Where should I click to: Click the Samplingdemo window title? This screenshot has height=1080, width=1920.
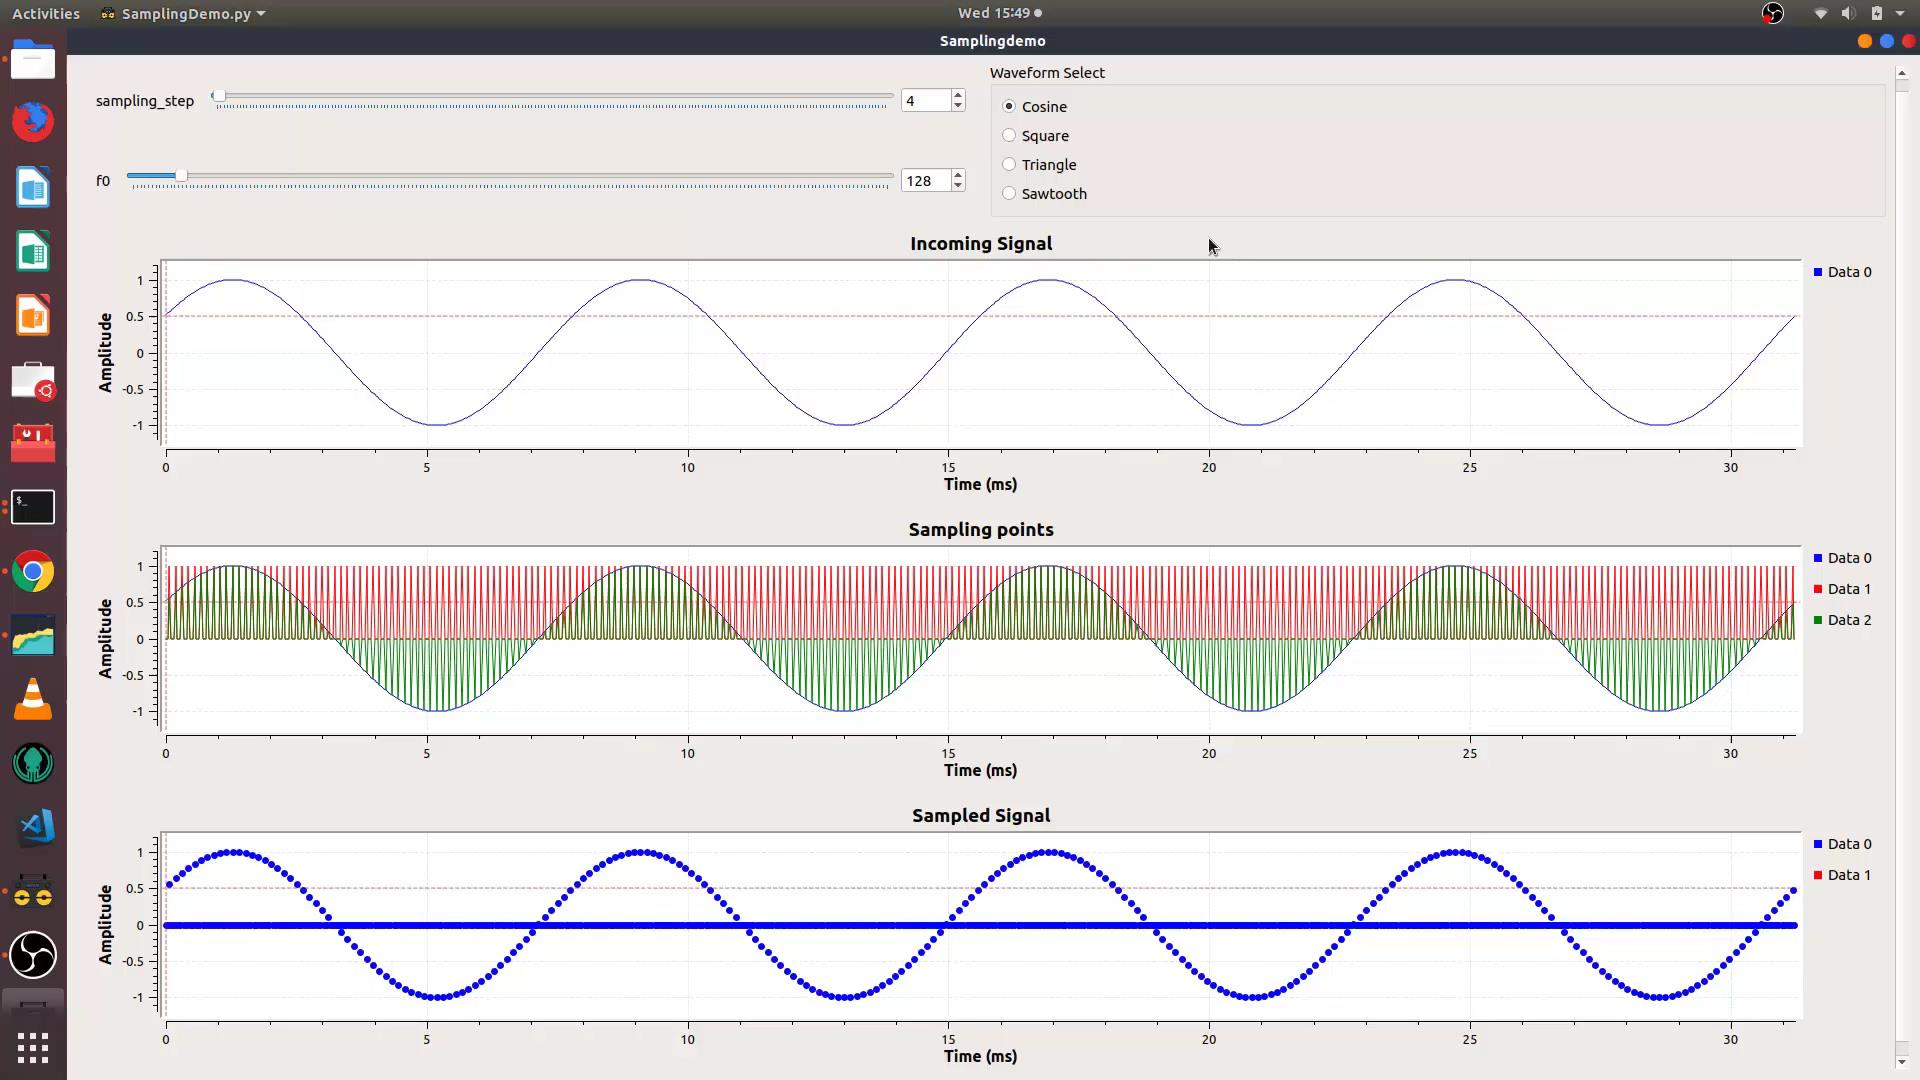coord(992,41)
